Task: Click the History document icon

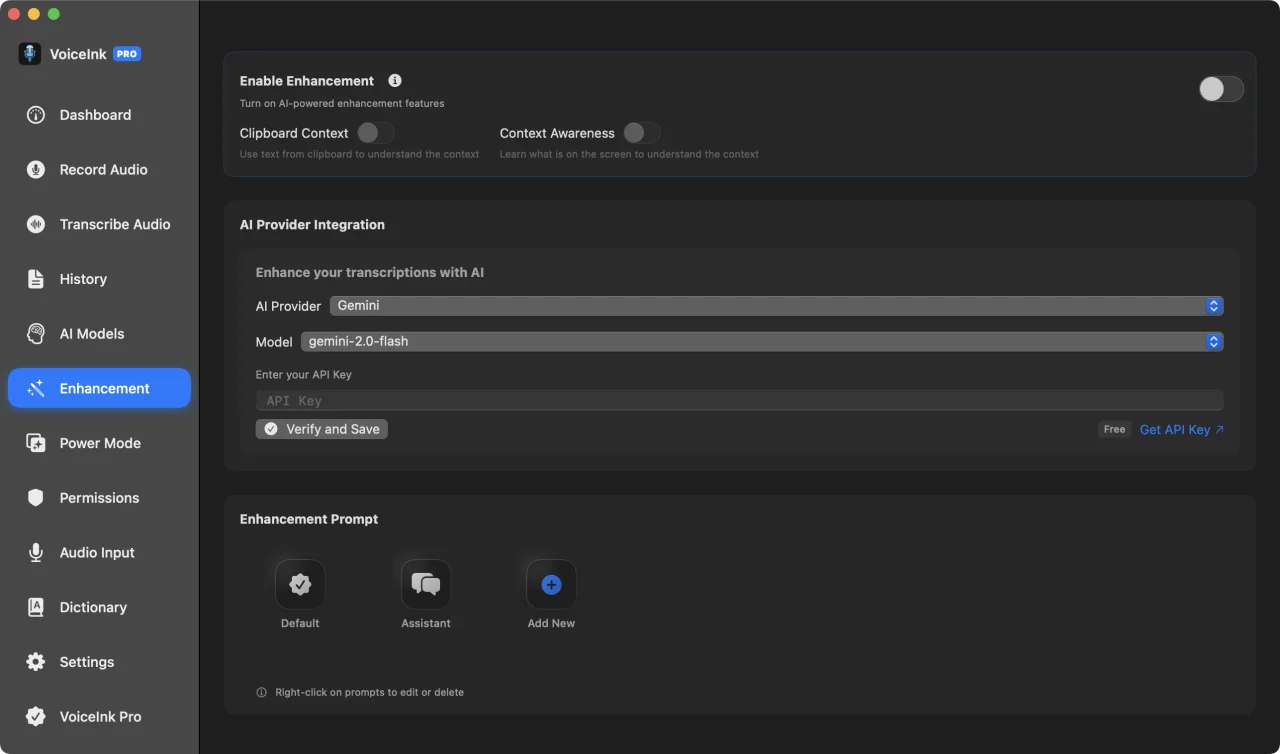Action: tap(36, 279)
